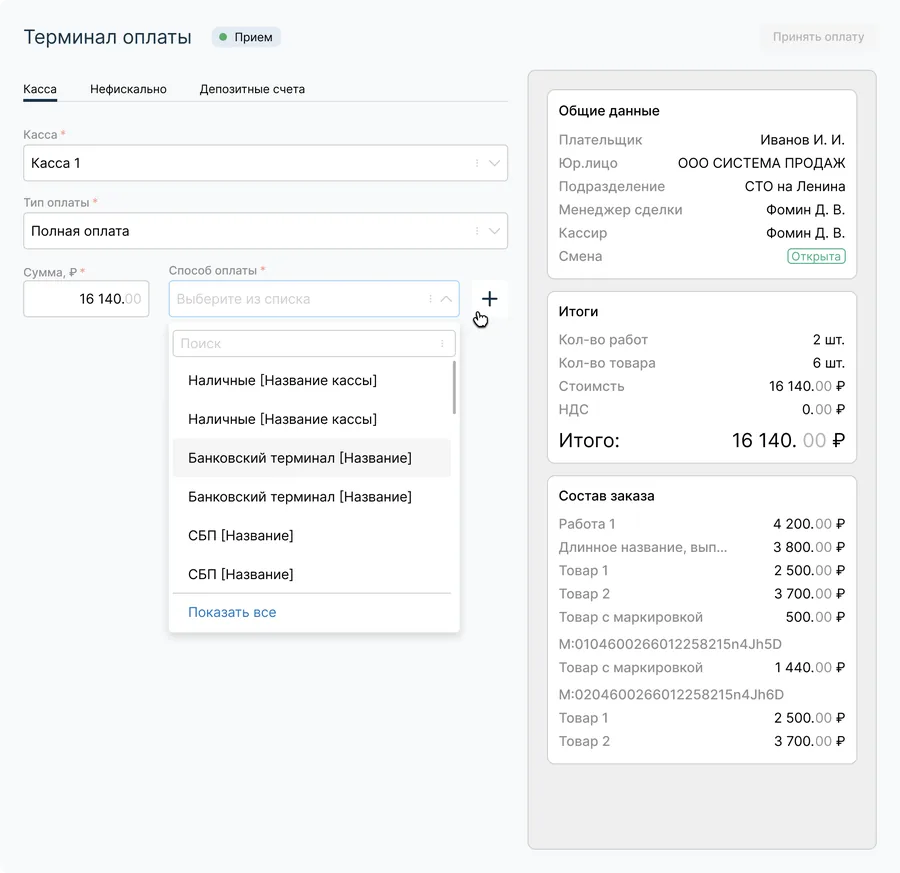900x873 pixels.
Task: Click the Прием status badge
Action: pyautogui.click(x=246, y=37)
